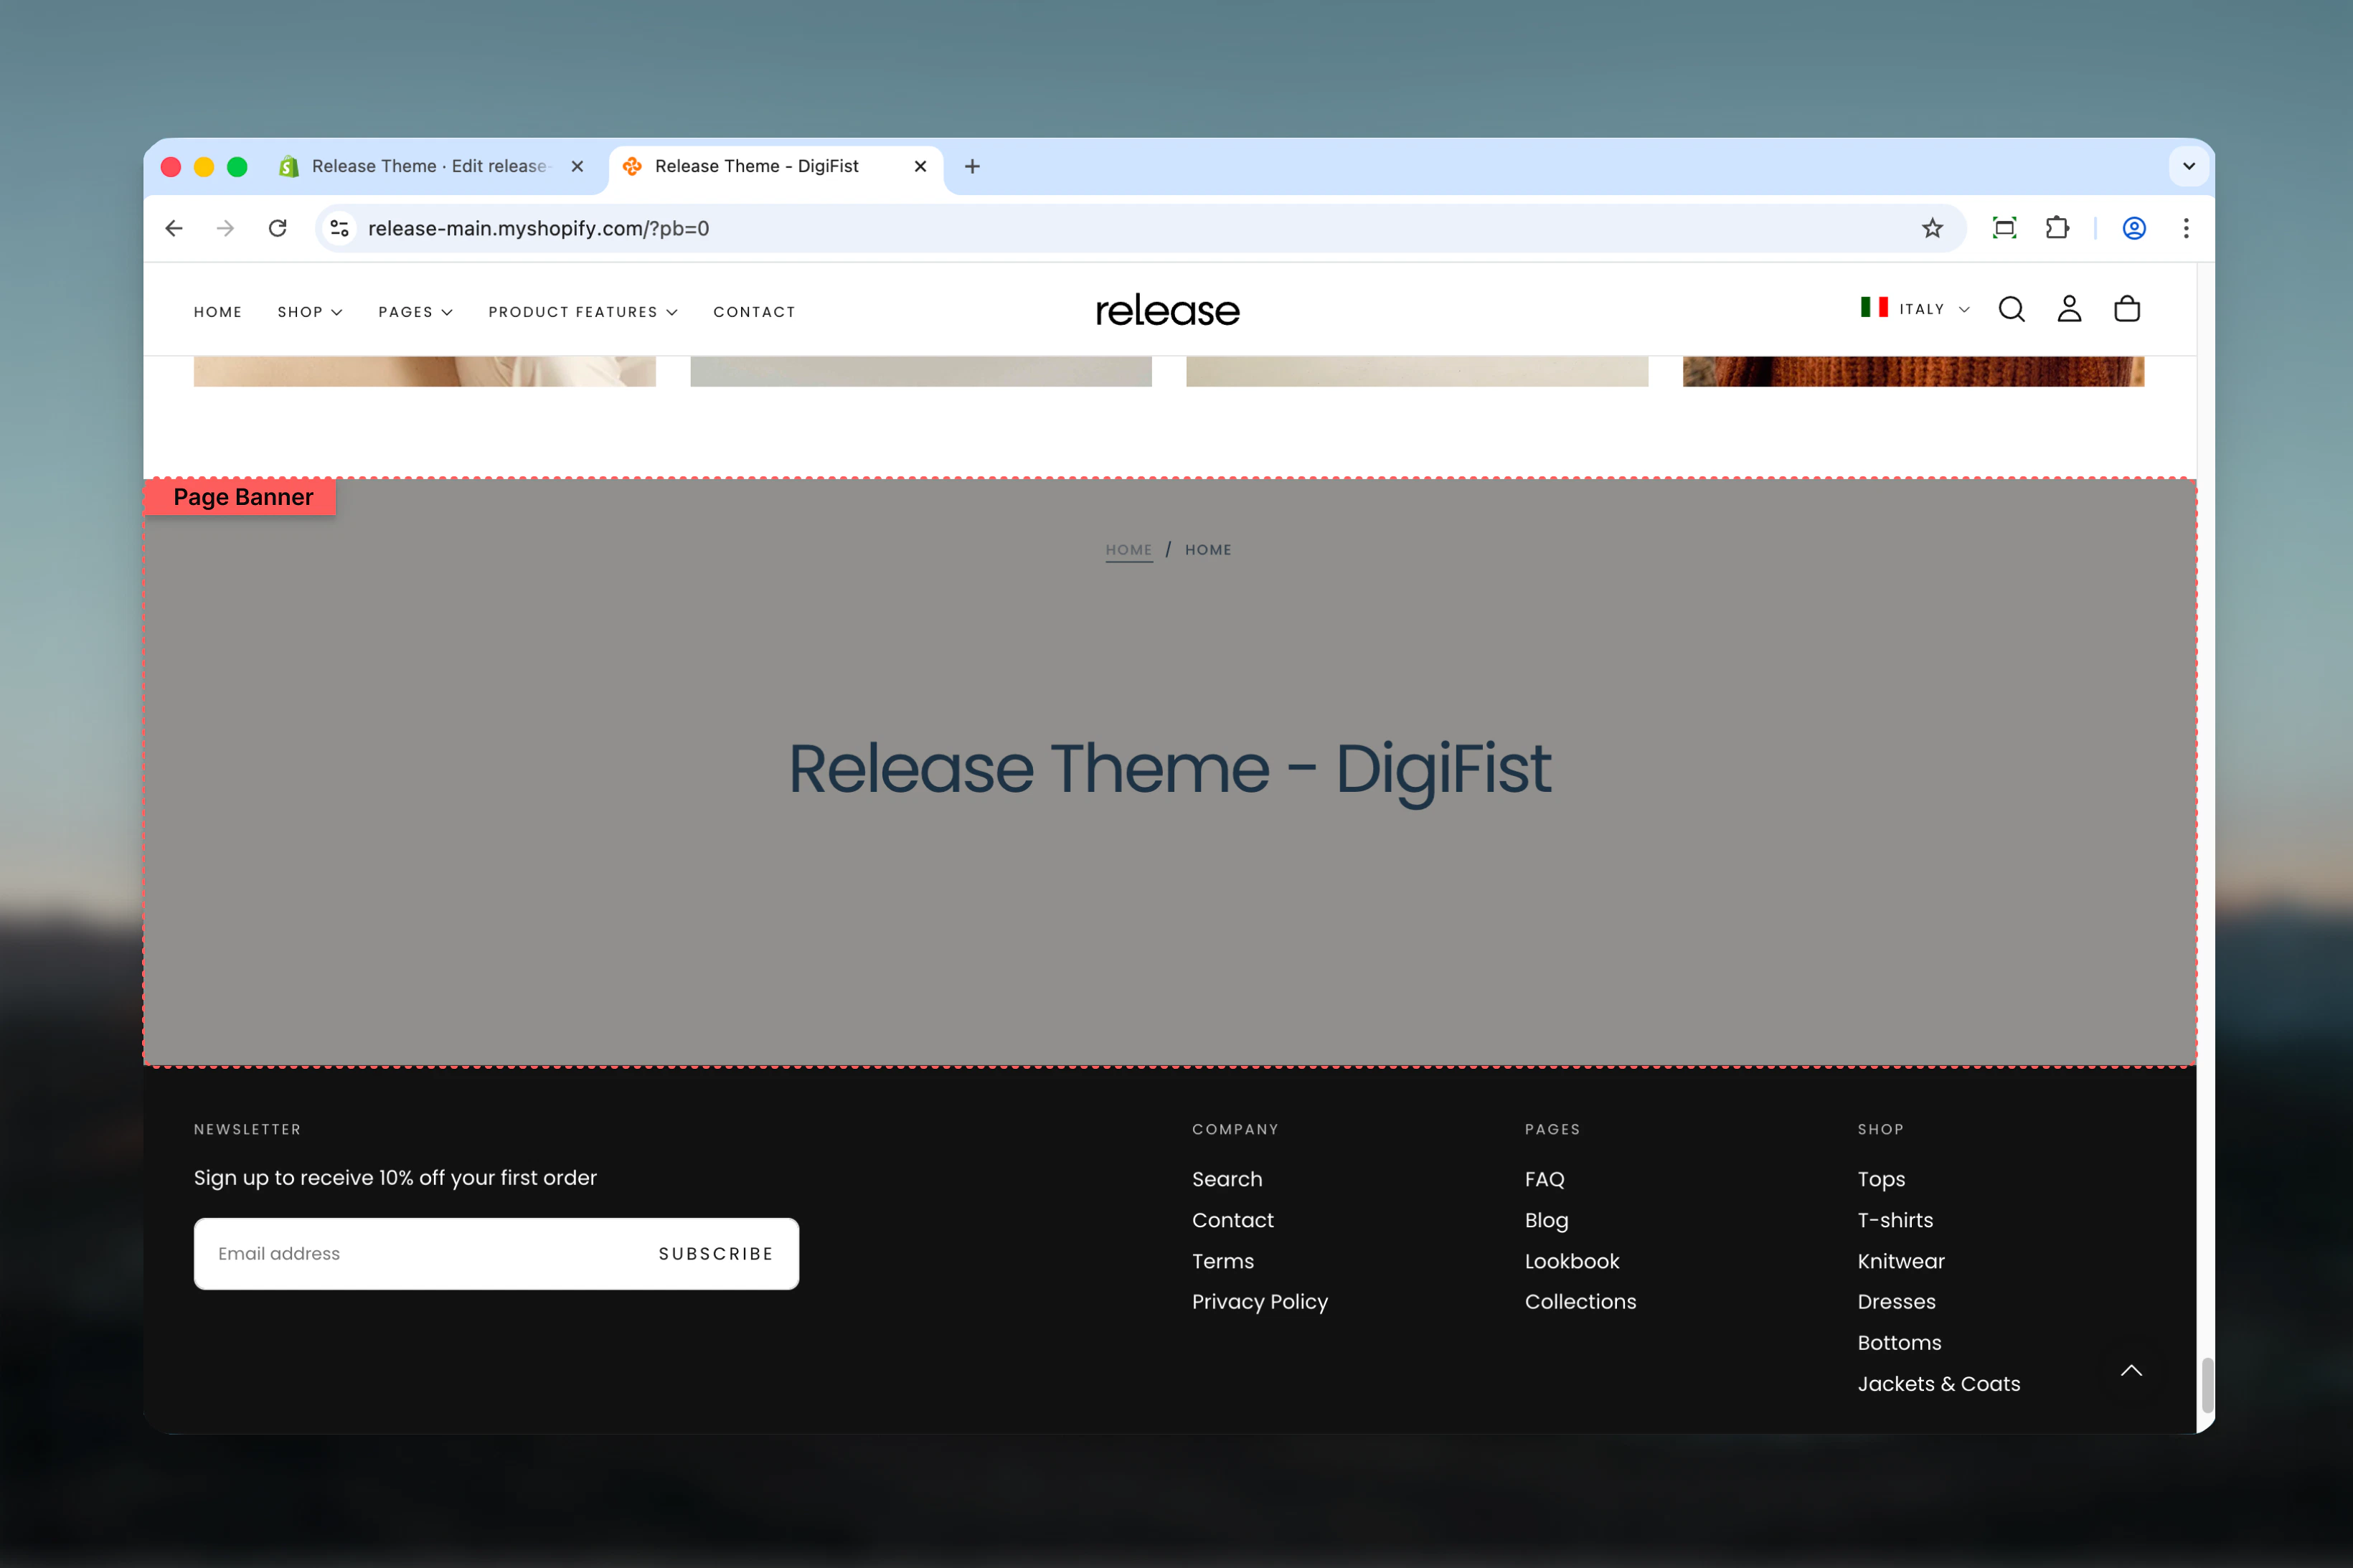Switch to the Release Theme Edit tab
This screenshot has width=2353, height=1568.
point(430,166)
